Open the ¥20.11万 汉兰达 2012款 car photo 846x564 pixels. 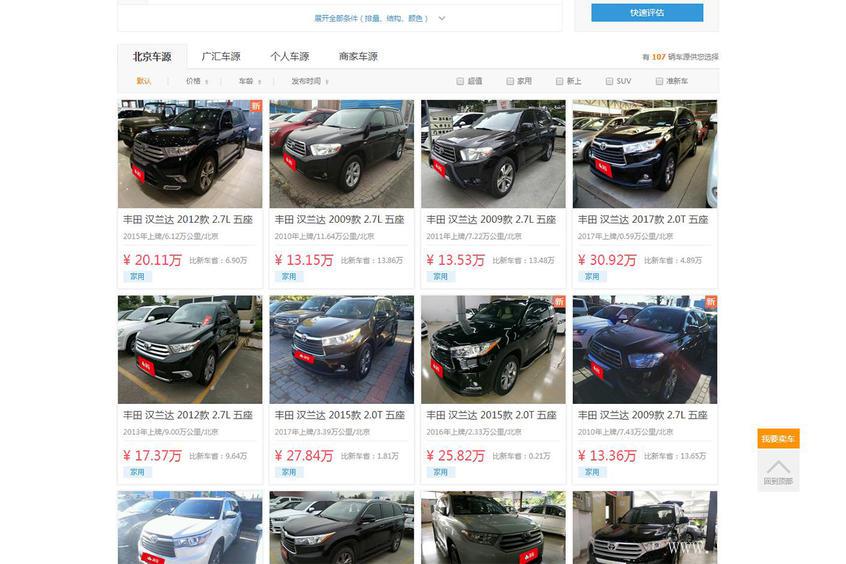190,154
